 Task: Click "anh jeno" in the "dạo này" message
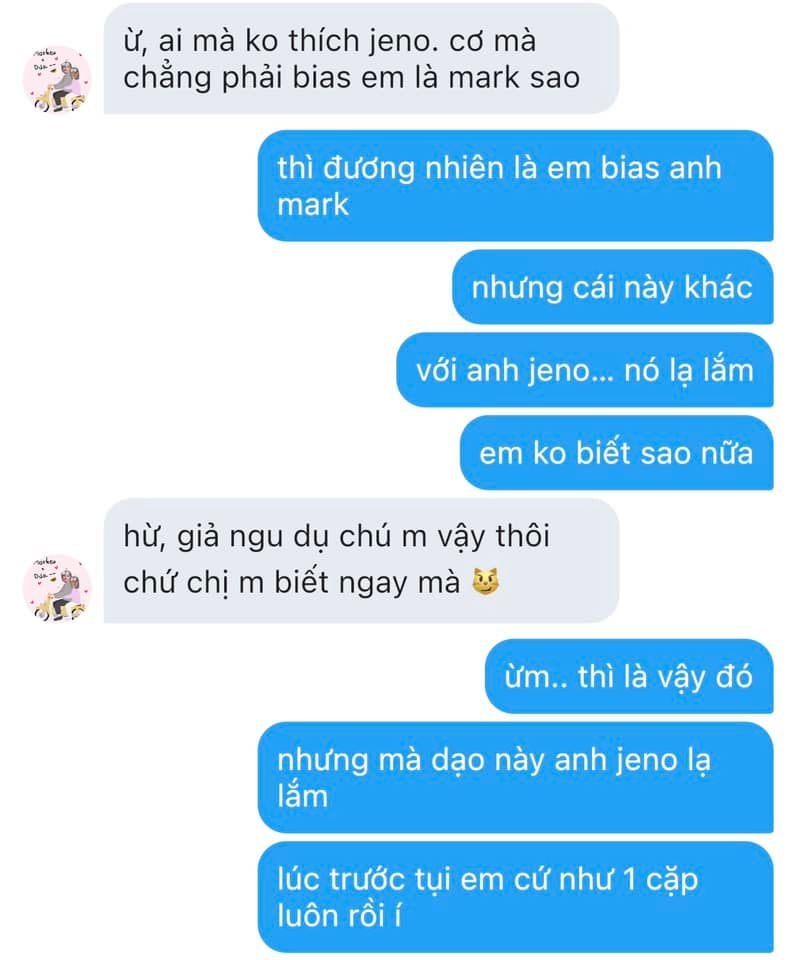[x=615, y=761]
